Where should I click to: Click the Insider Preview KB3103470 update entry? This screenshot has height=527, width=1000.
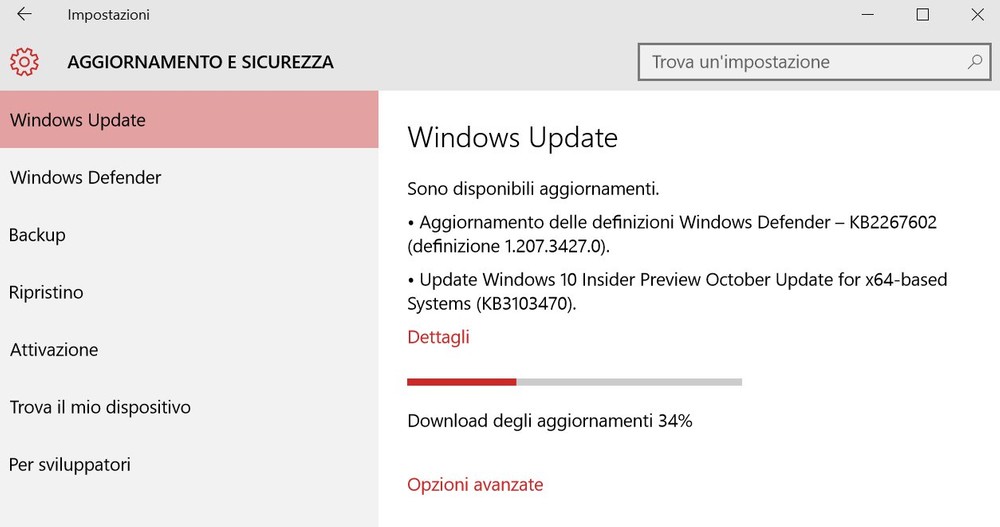[677, 291]
